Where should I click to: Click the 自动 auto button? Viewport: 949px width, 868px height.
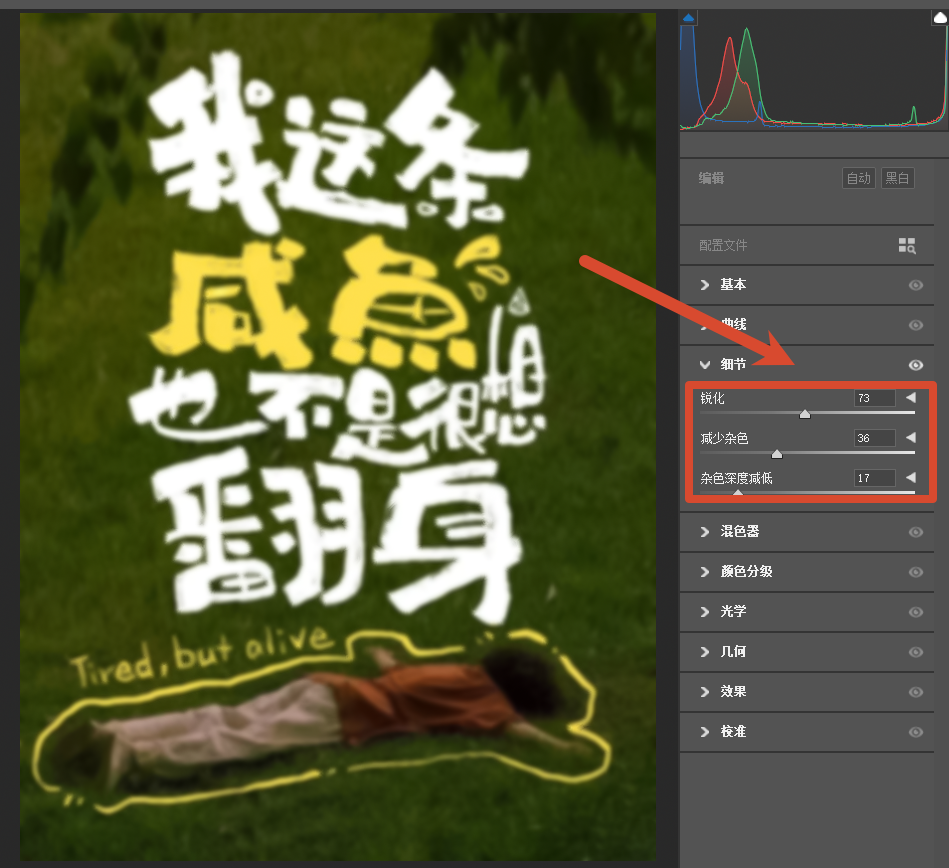tap(858, 178)
